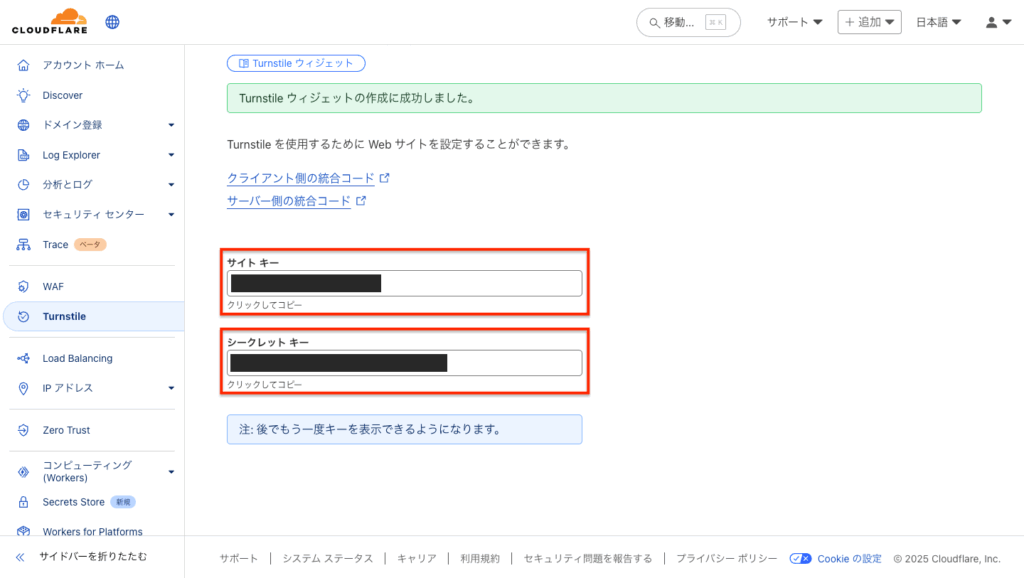Click the キャリア footer link
This screenshot has height=578, width=1024.
(x=416, y=558)
